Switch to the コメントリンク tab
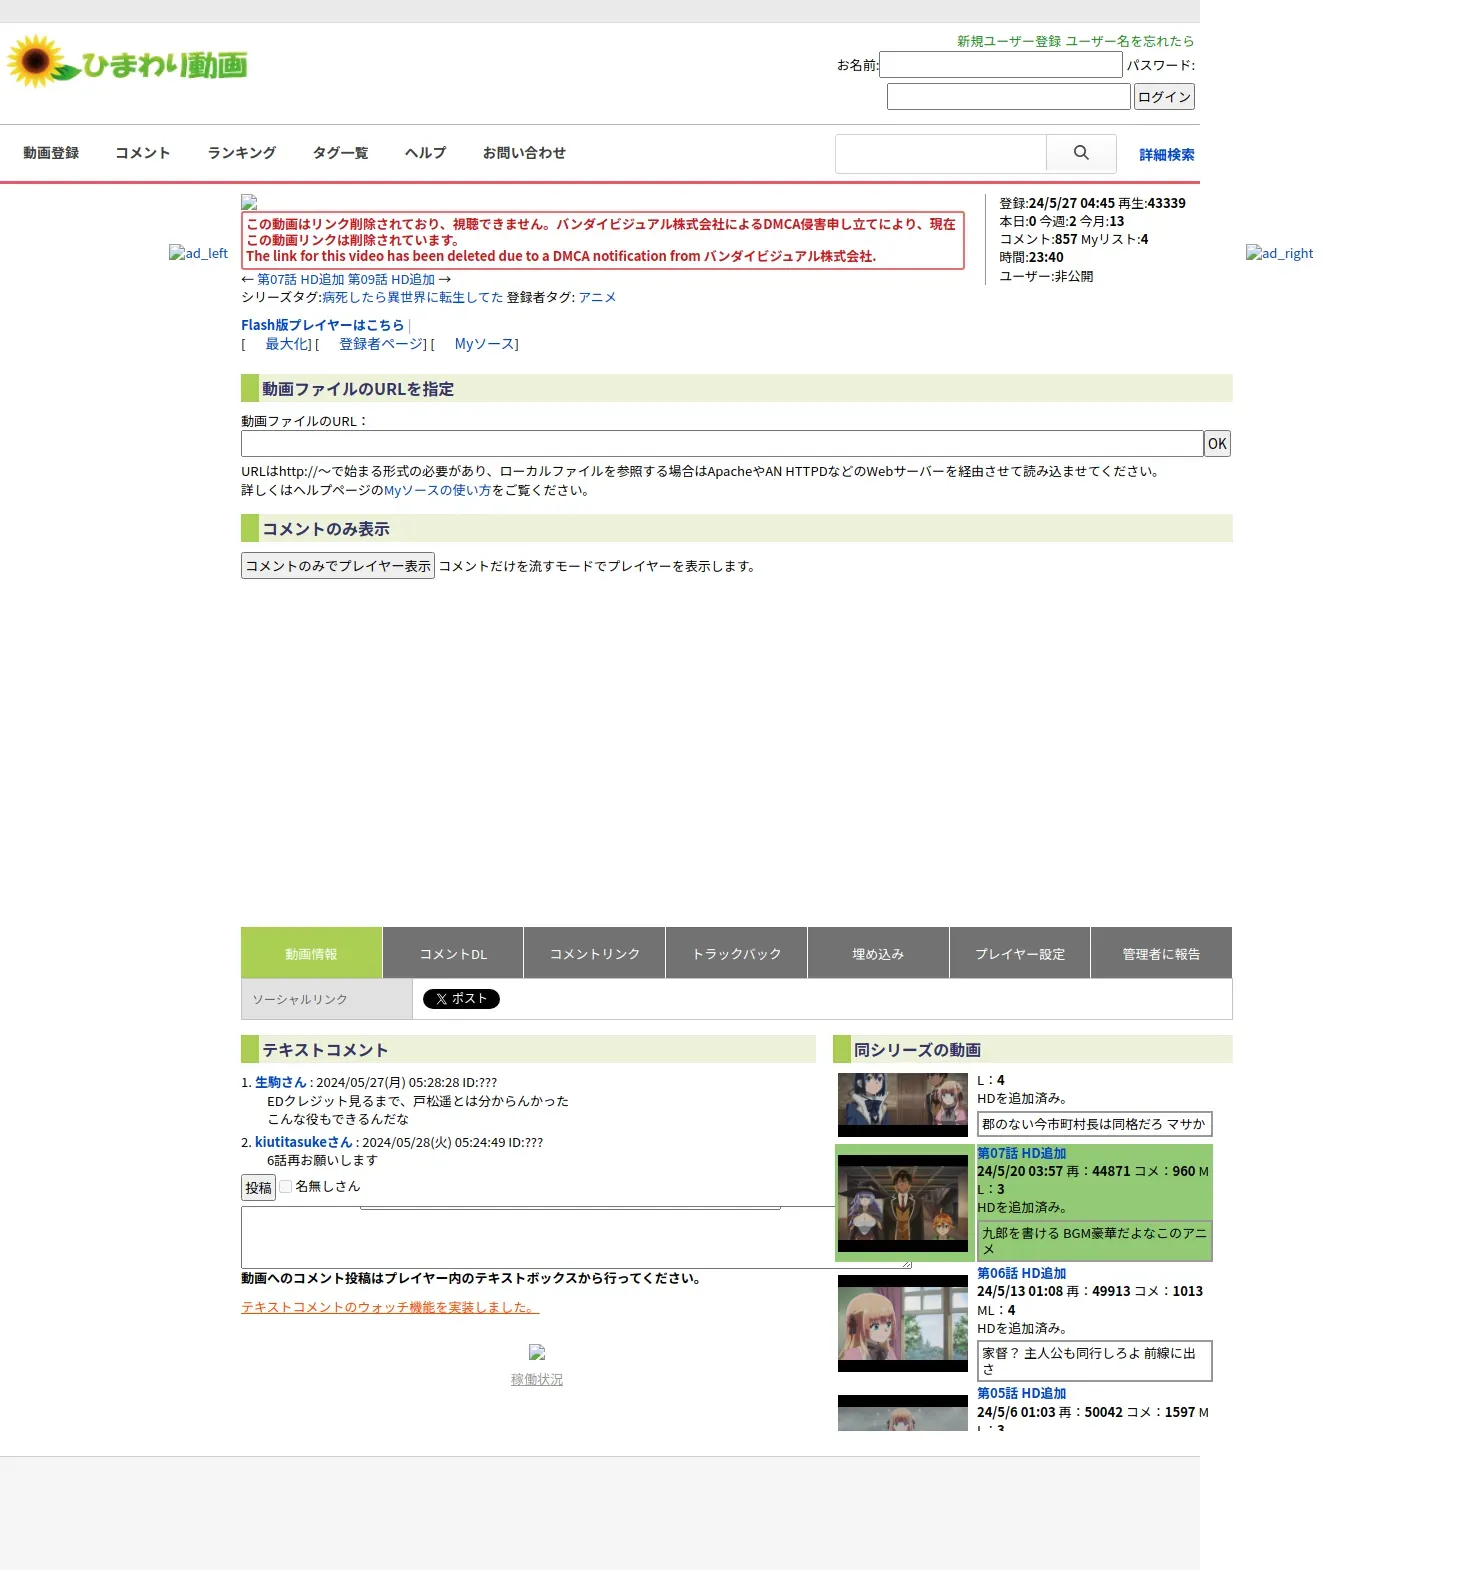Image resolution: width=1474 pixels, height=1570 pixels. (x=595, y=953)
